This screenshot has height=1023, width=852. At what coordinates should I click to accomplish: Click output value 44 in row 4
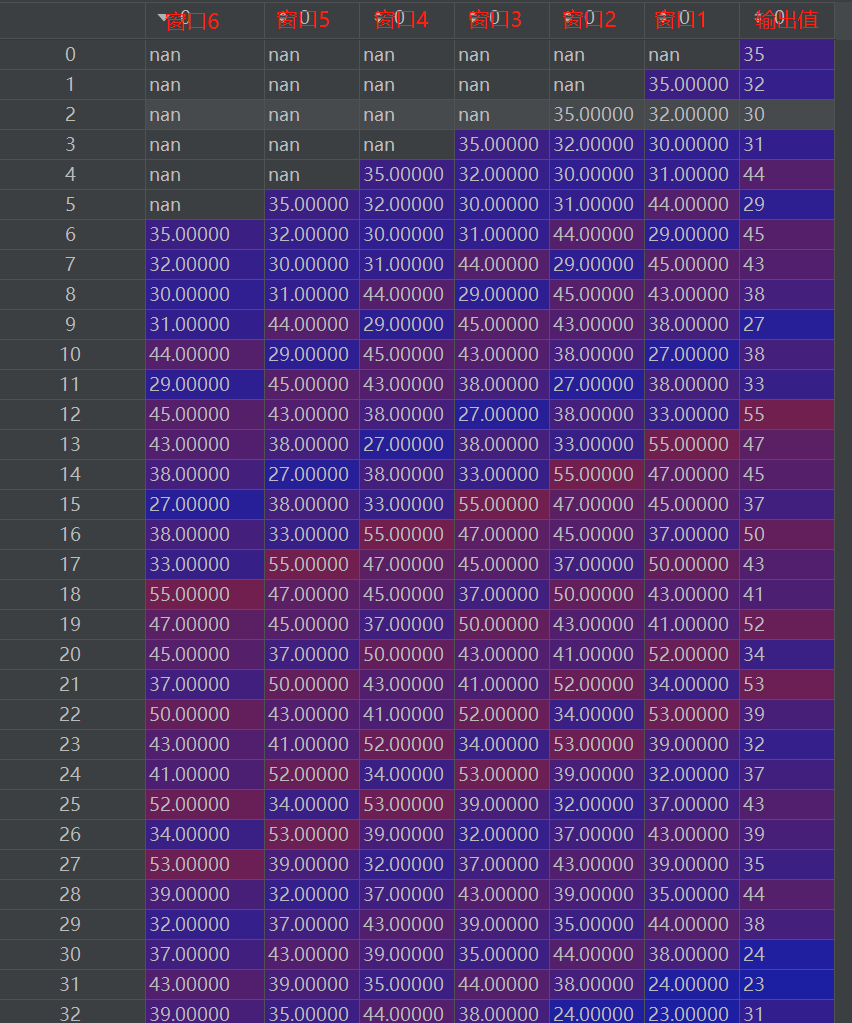pos(787,174)
